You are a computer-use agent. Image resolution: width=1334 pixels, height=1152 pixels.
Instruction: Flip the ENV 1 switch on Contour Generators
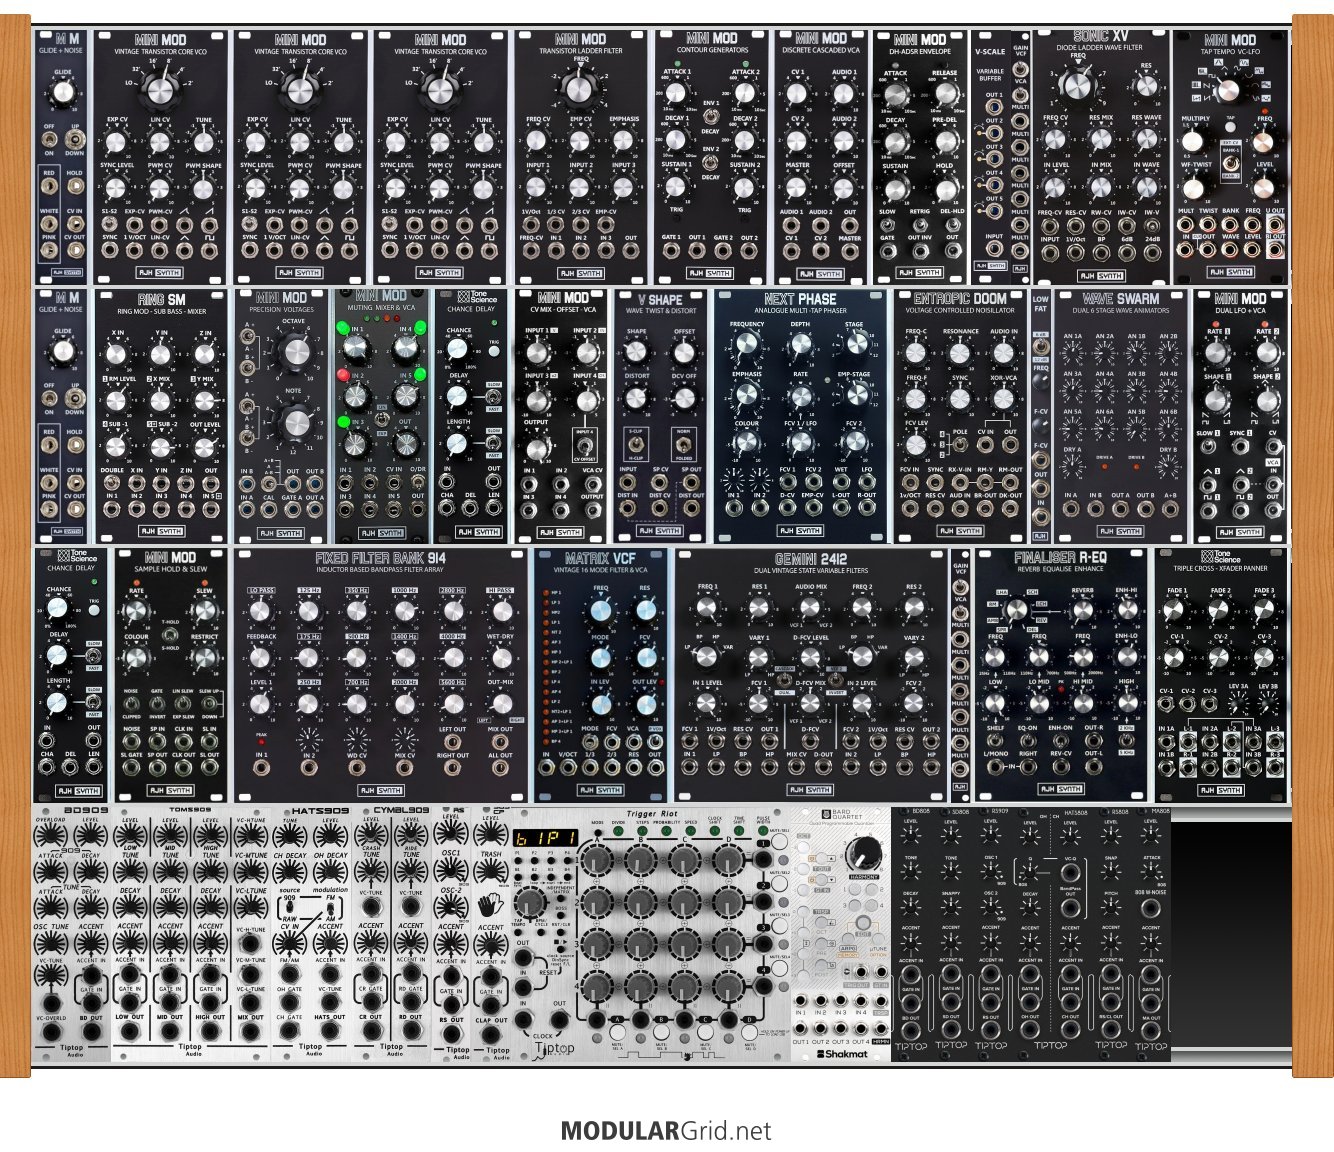click(x=711, y=117)
